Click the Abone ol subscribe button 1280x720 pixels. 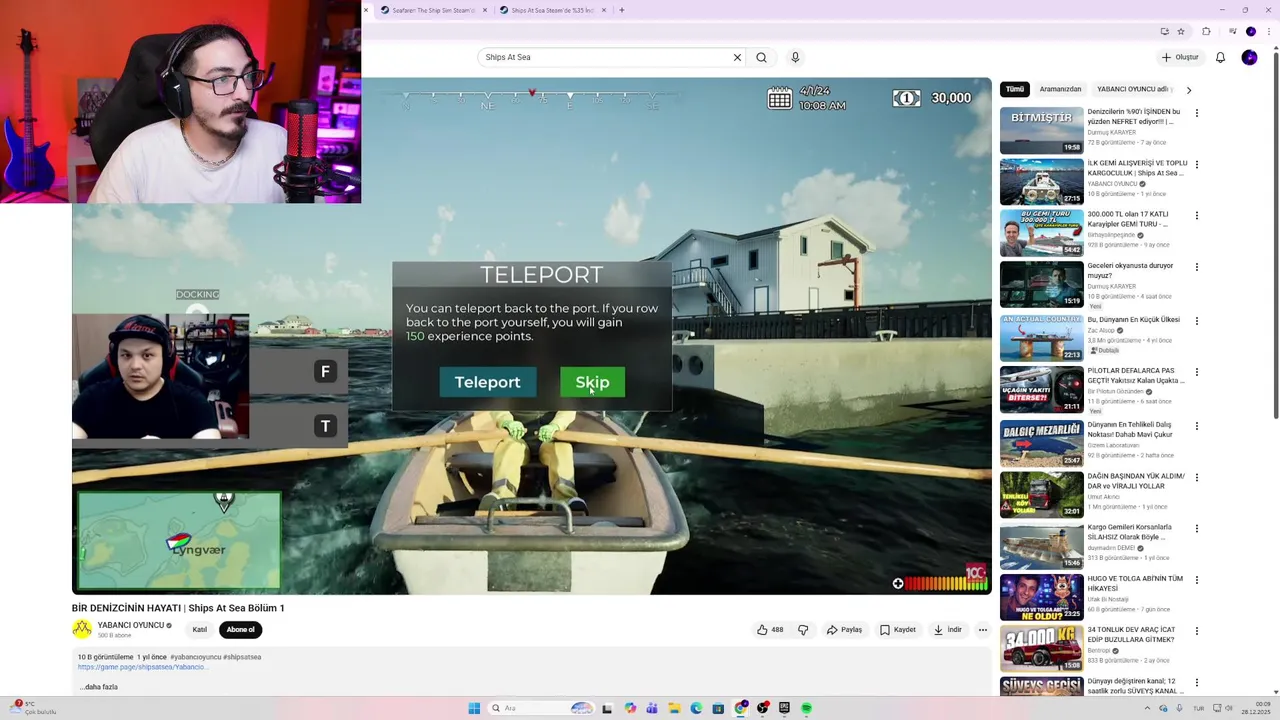(240, 630)
